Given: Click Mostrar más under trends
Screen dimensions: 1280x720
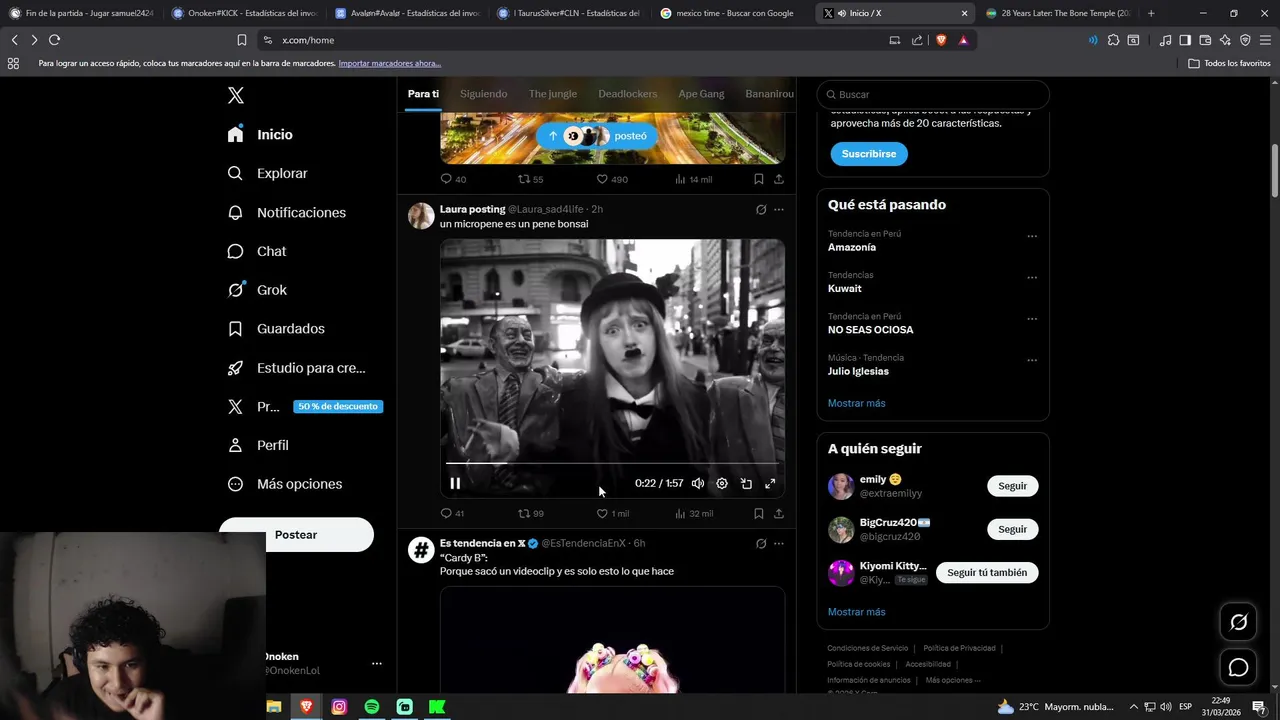Looking at the screenshot, I should pos(856,403).
